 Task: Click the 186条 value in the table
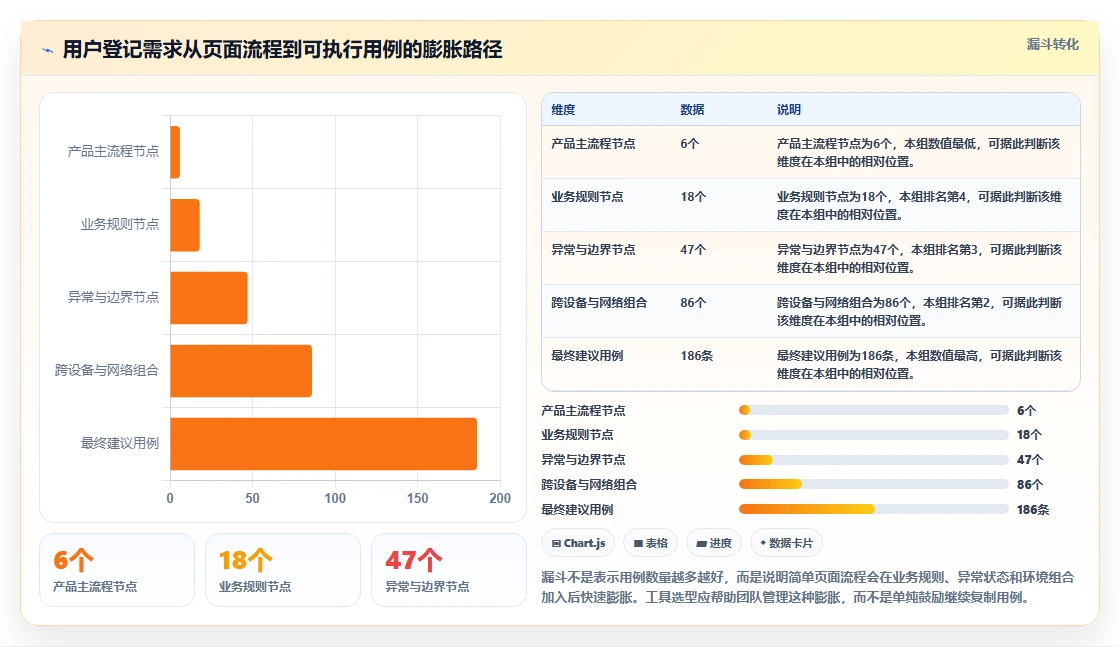tap(696, 355)
